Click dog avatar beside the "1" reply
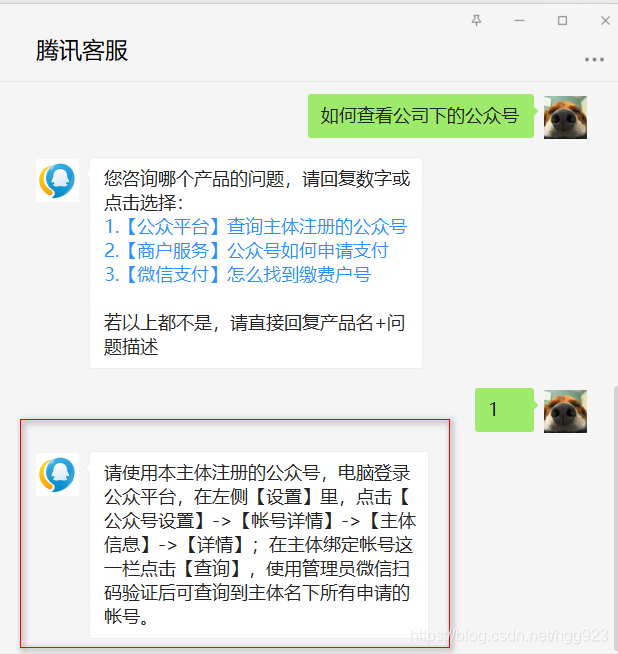Screen dimensions: 618x654 [565, 411]
